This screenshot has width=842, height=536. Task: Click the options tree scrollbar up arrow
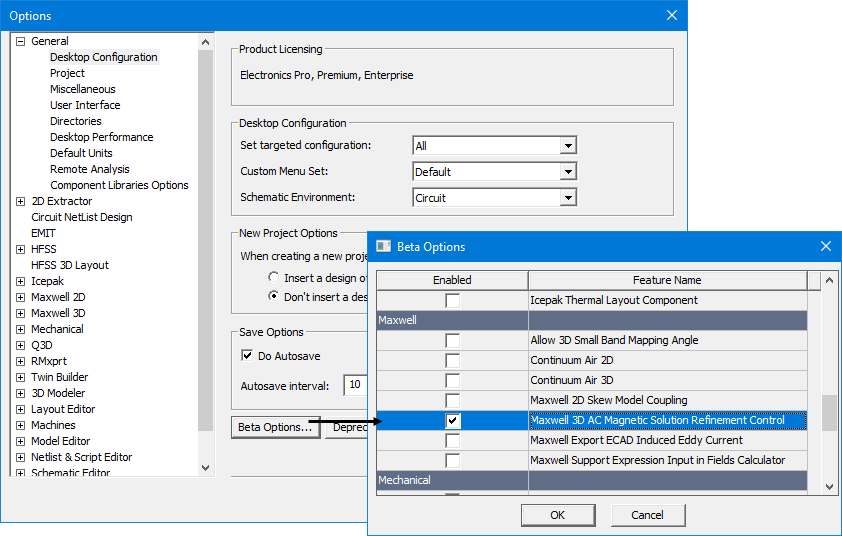pos(206,42)
